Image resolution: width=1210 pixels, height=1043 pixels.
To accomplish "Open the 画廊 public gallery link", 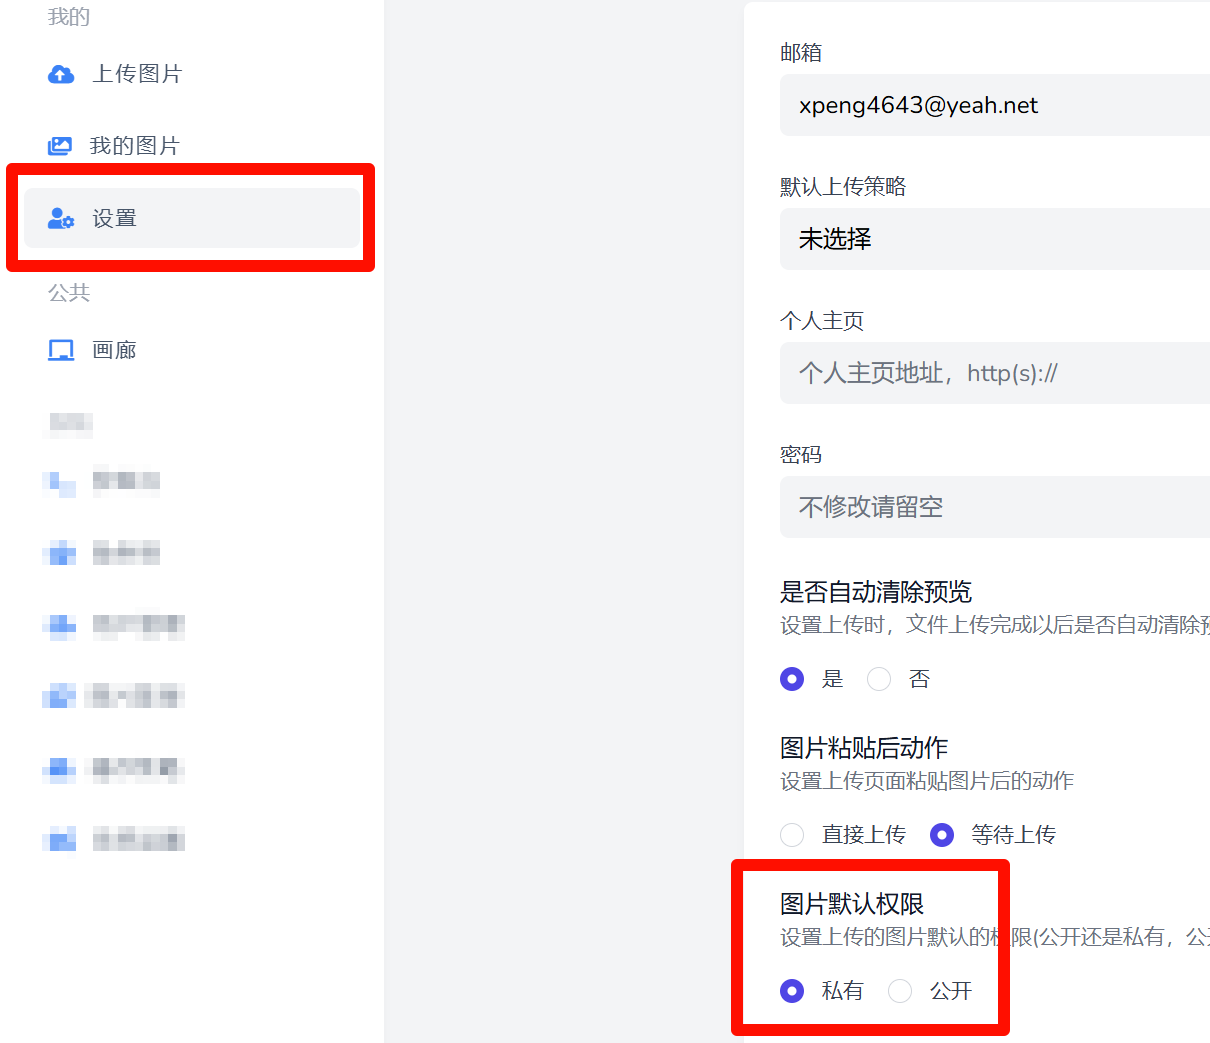I will [114, 350].
